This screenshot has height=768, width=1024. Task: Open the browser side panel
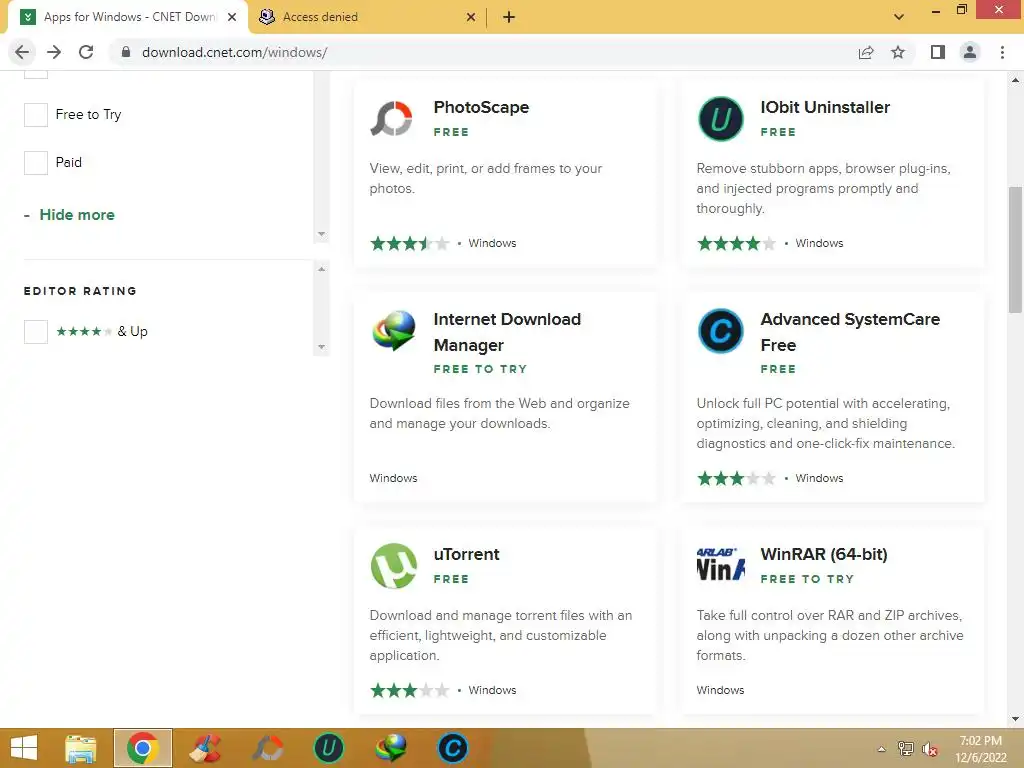[x=938, y=52]
